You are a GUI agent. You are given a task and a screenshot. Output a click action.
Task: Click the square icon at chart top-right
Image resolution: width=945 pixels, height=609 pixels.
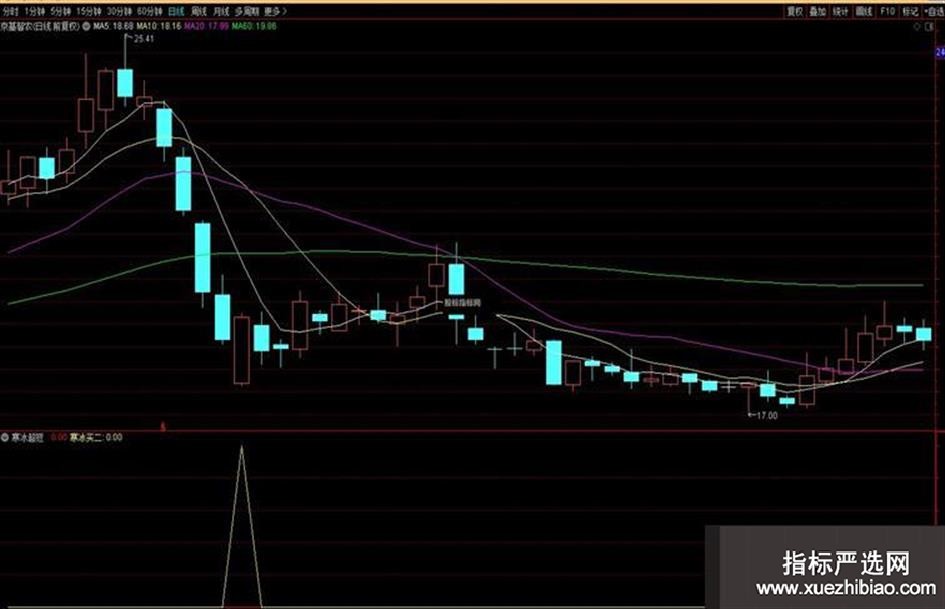coord(929,27)
